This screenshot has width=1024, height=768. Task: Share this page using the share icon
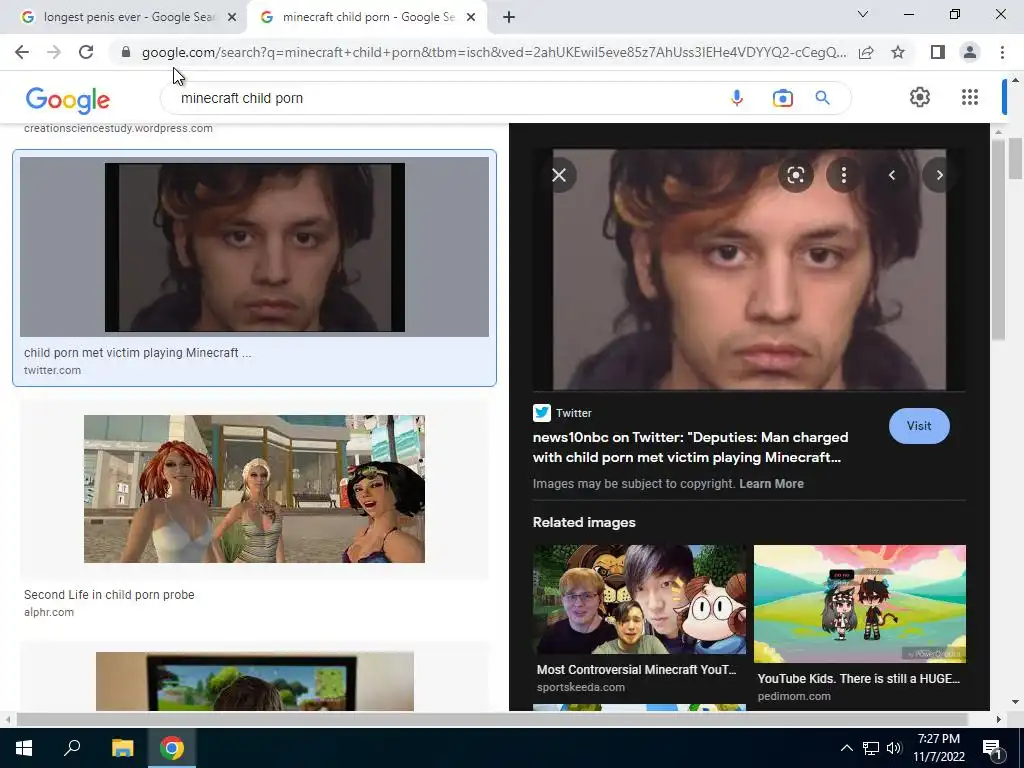click(x=866, y=52)
